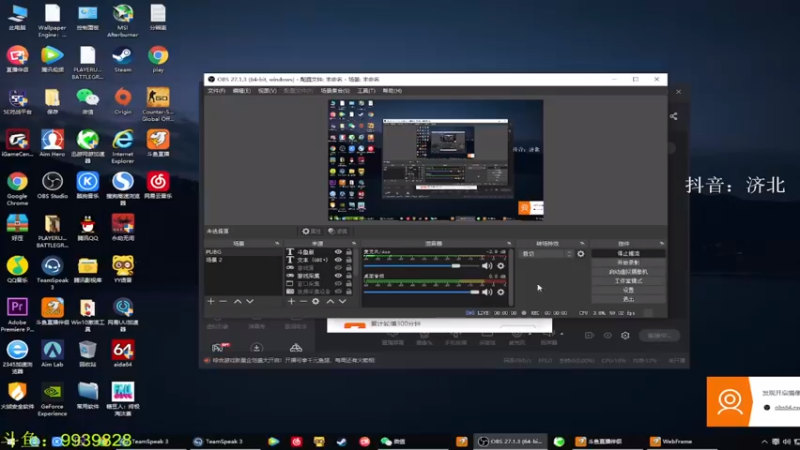Open OBS 设置 button in Controls
The height and width of the screenshot is (450, 800).
coord(628,290)
